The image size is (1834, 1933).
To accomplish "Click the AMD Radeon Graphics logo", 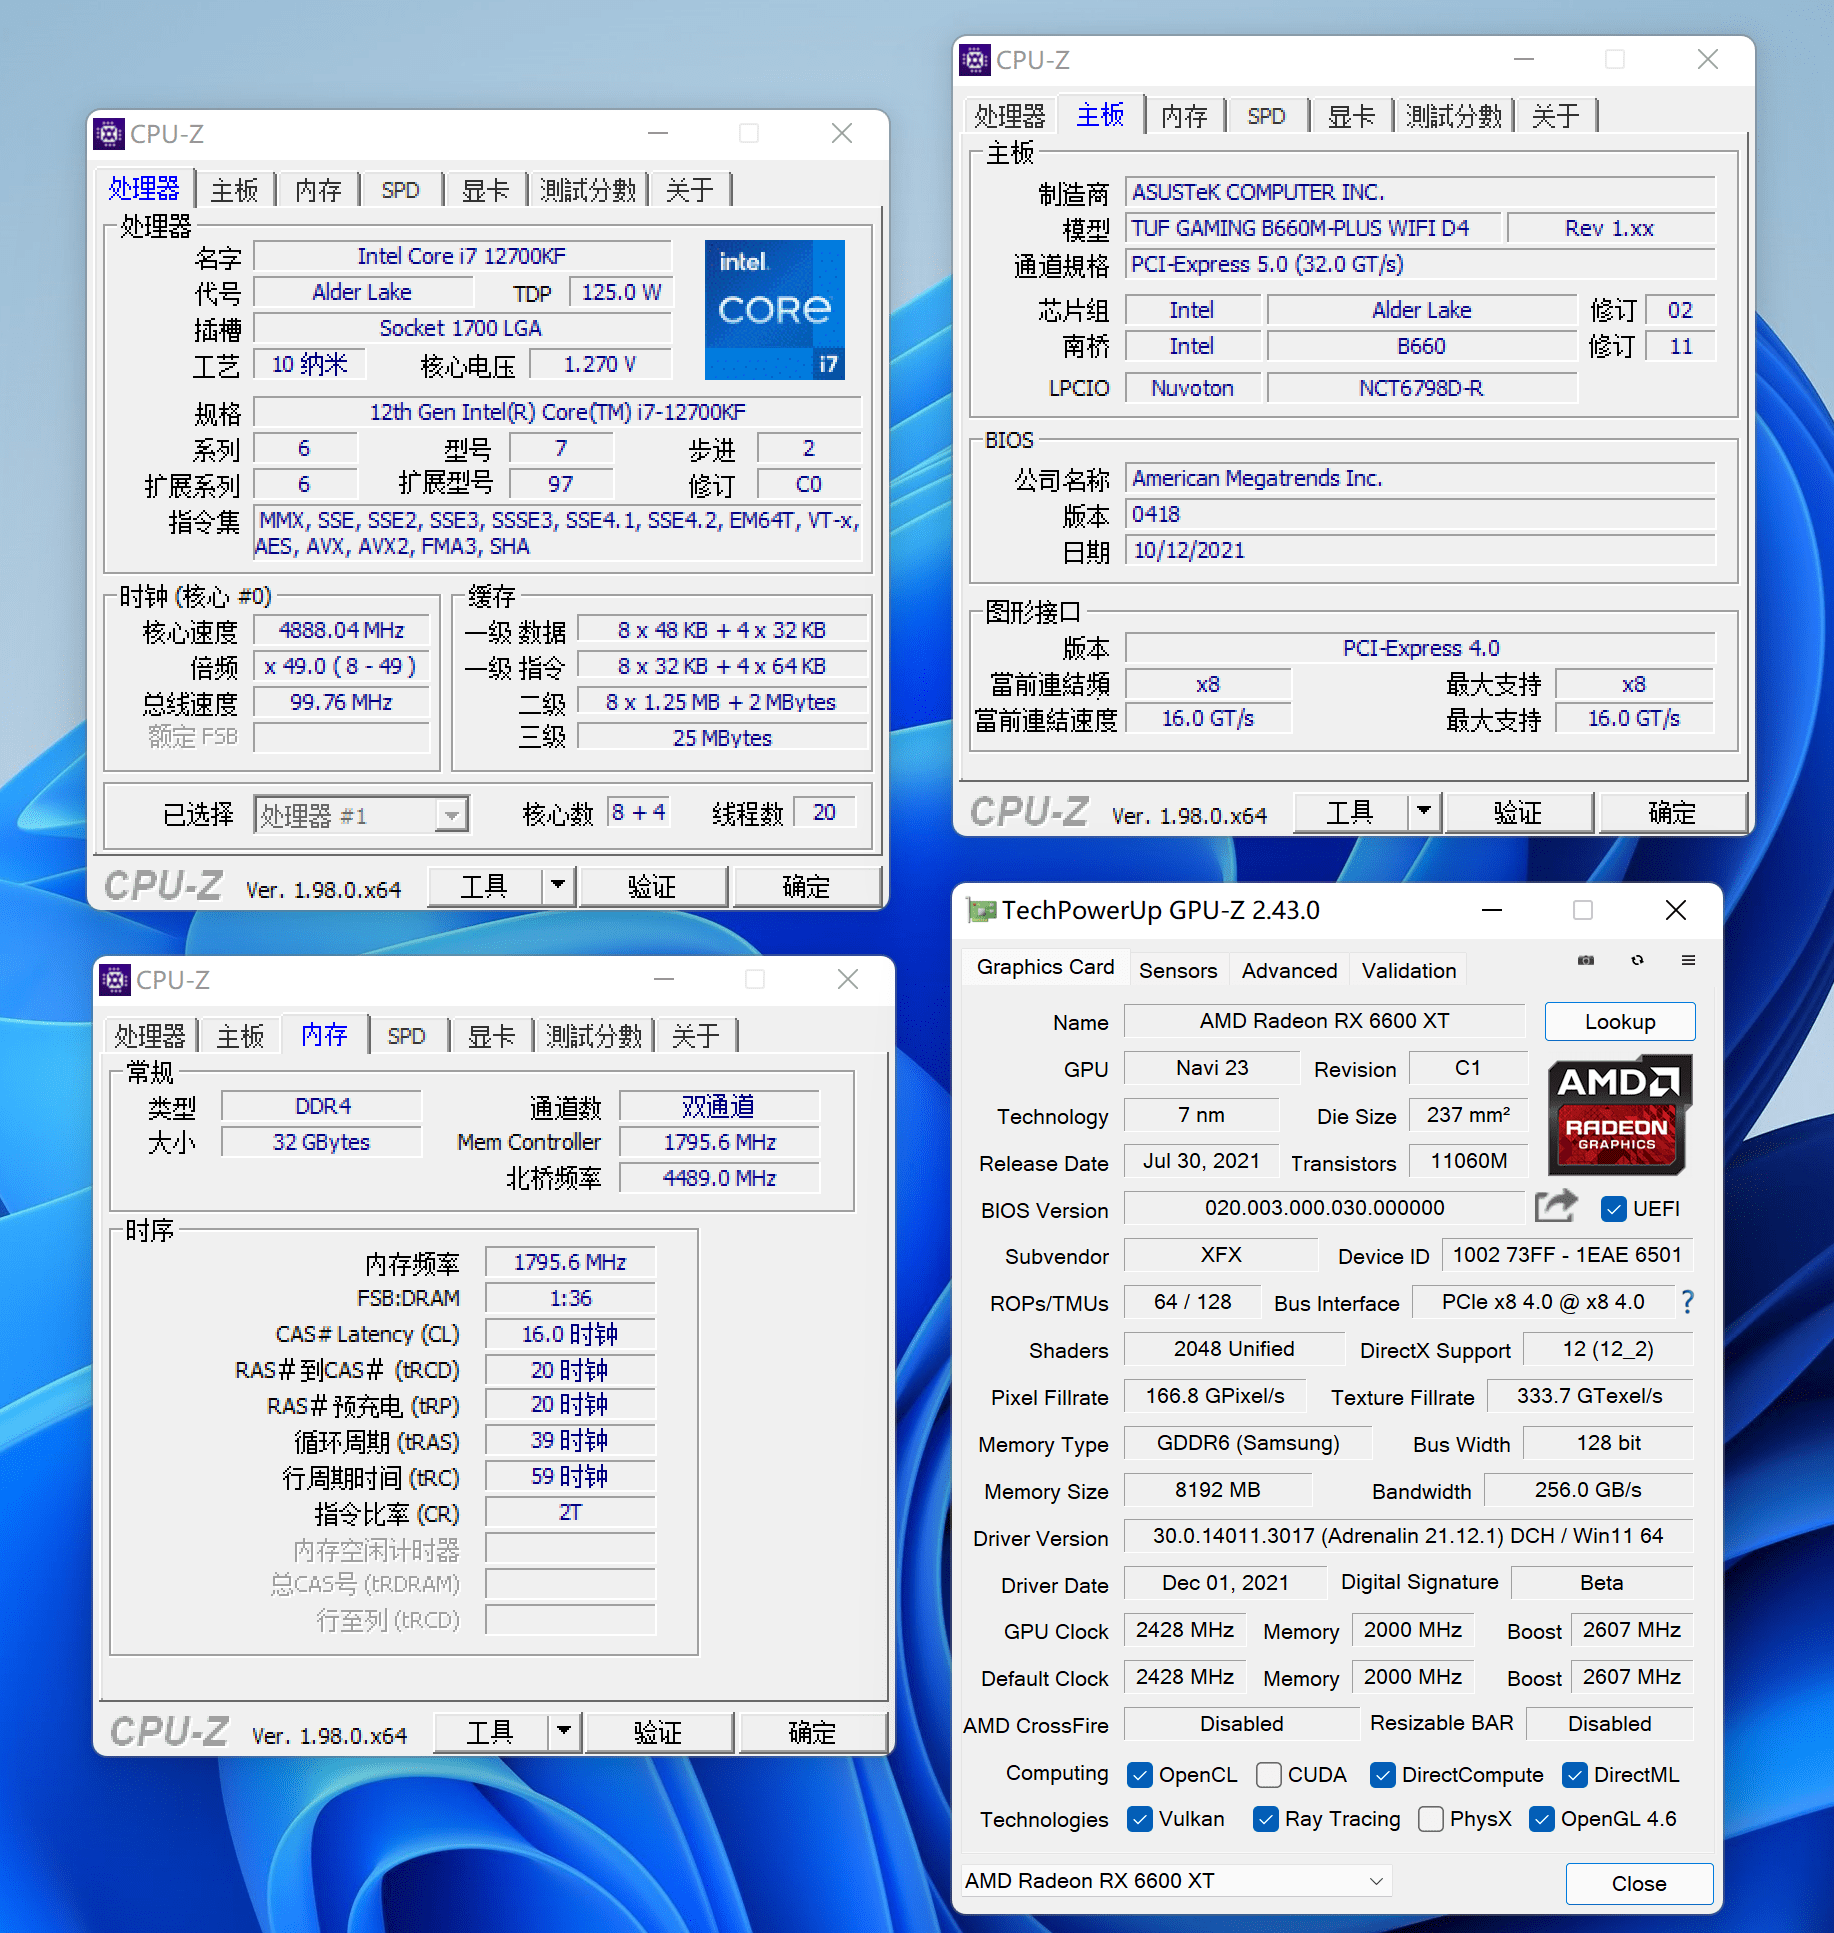I will pos(1619,1114).
